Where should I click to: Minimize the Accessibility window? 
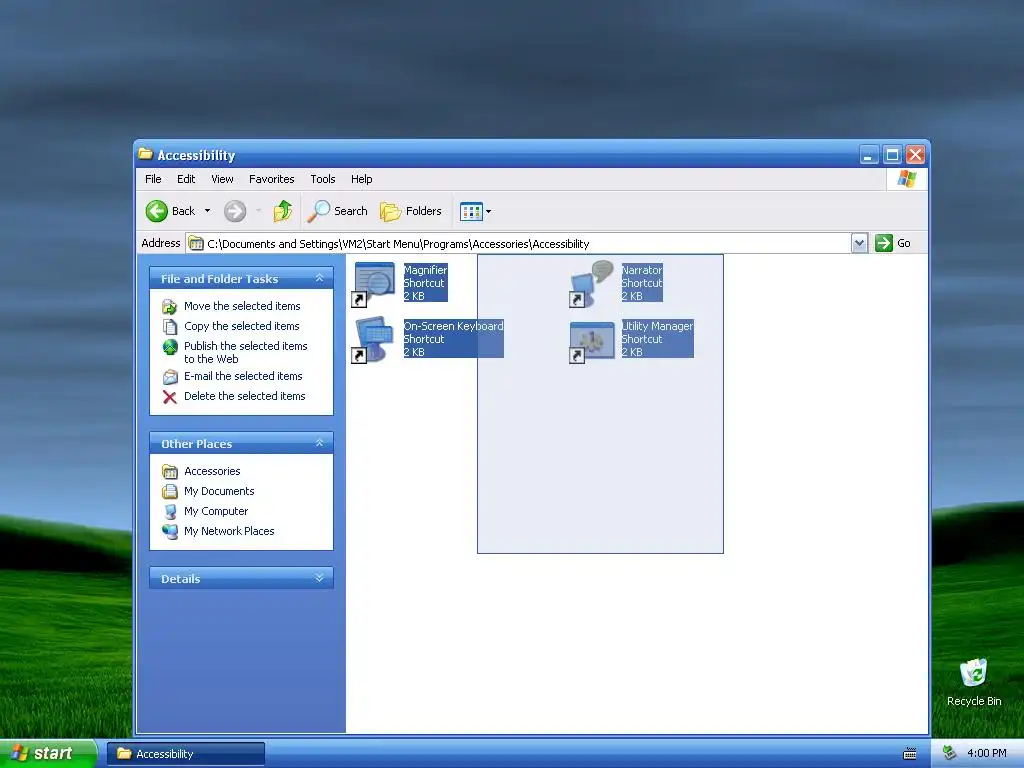click(x=869, y=155)
